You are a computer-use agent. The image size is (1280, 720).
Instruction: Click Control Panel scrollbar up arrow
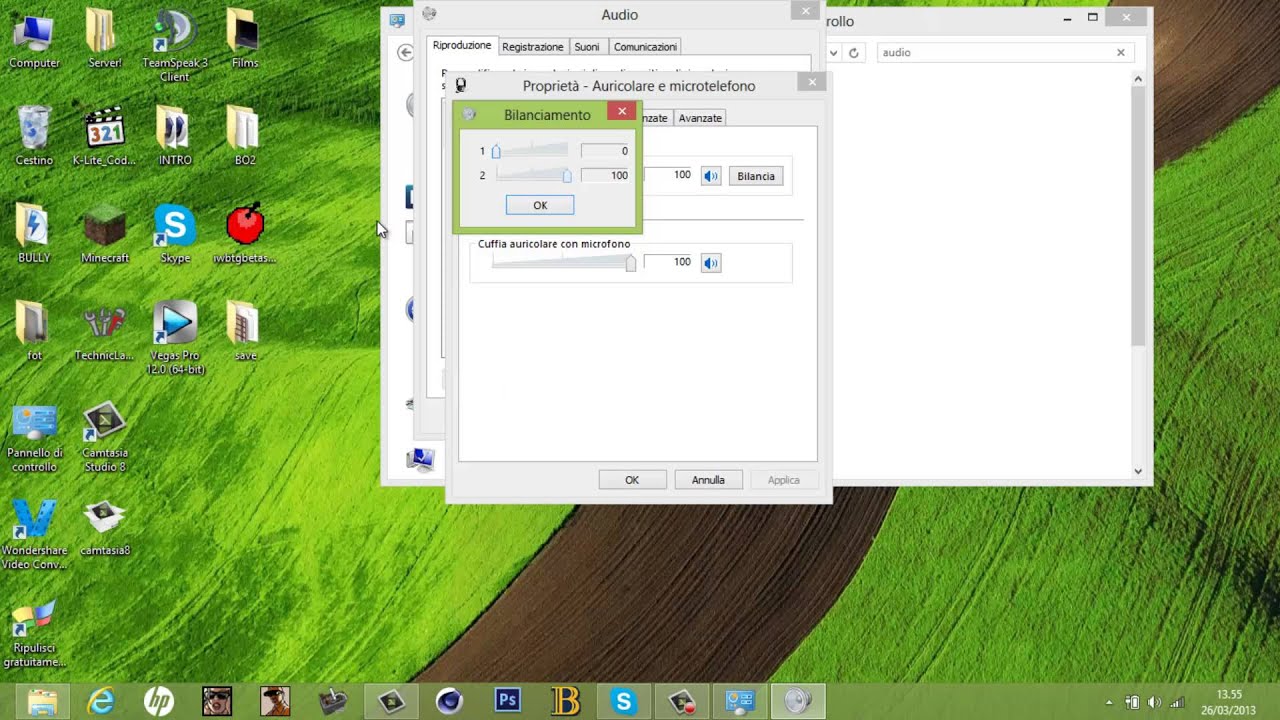(x=1138, y=78)
